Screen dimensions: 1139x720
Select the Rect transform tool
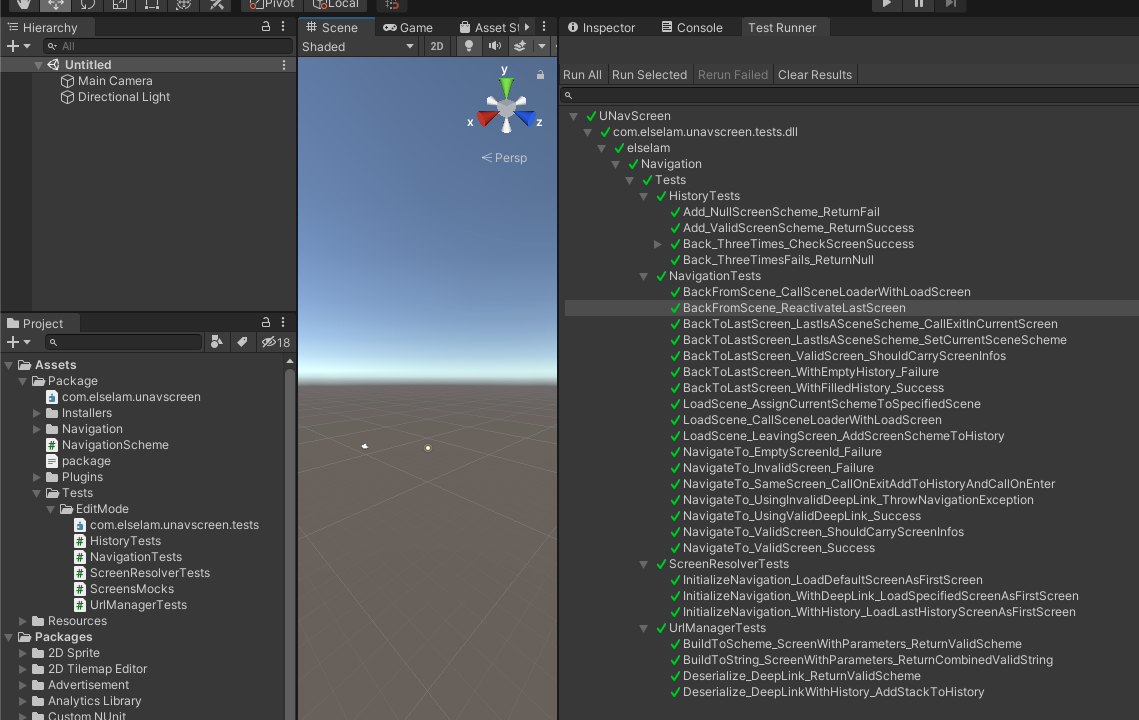point(152,4)
